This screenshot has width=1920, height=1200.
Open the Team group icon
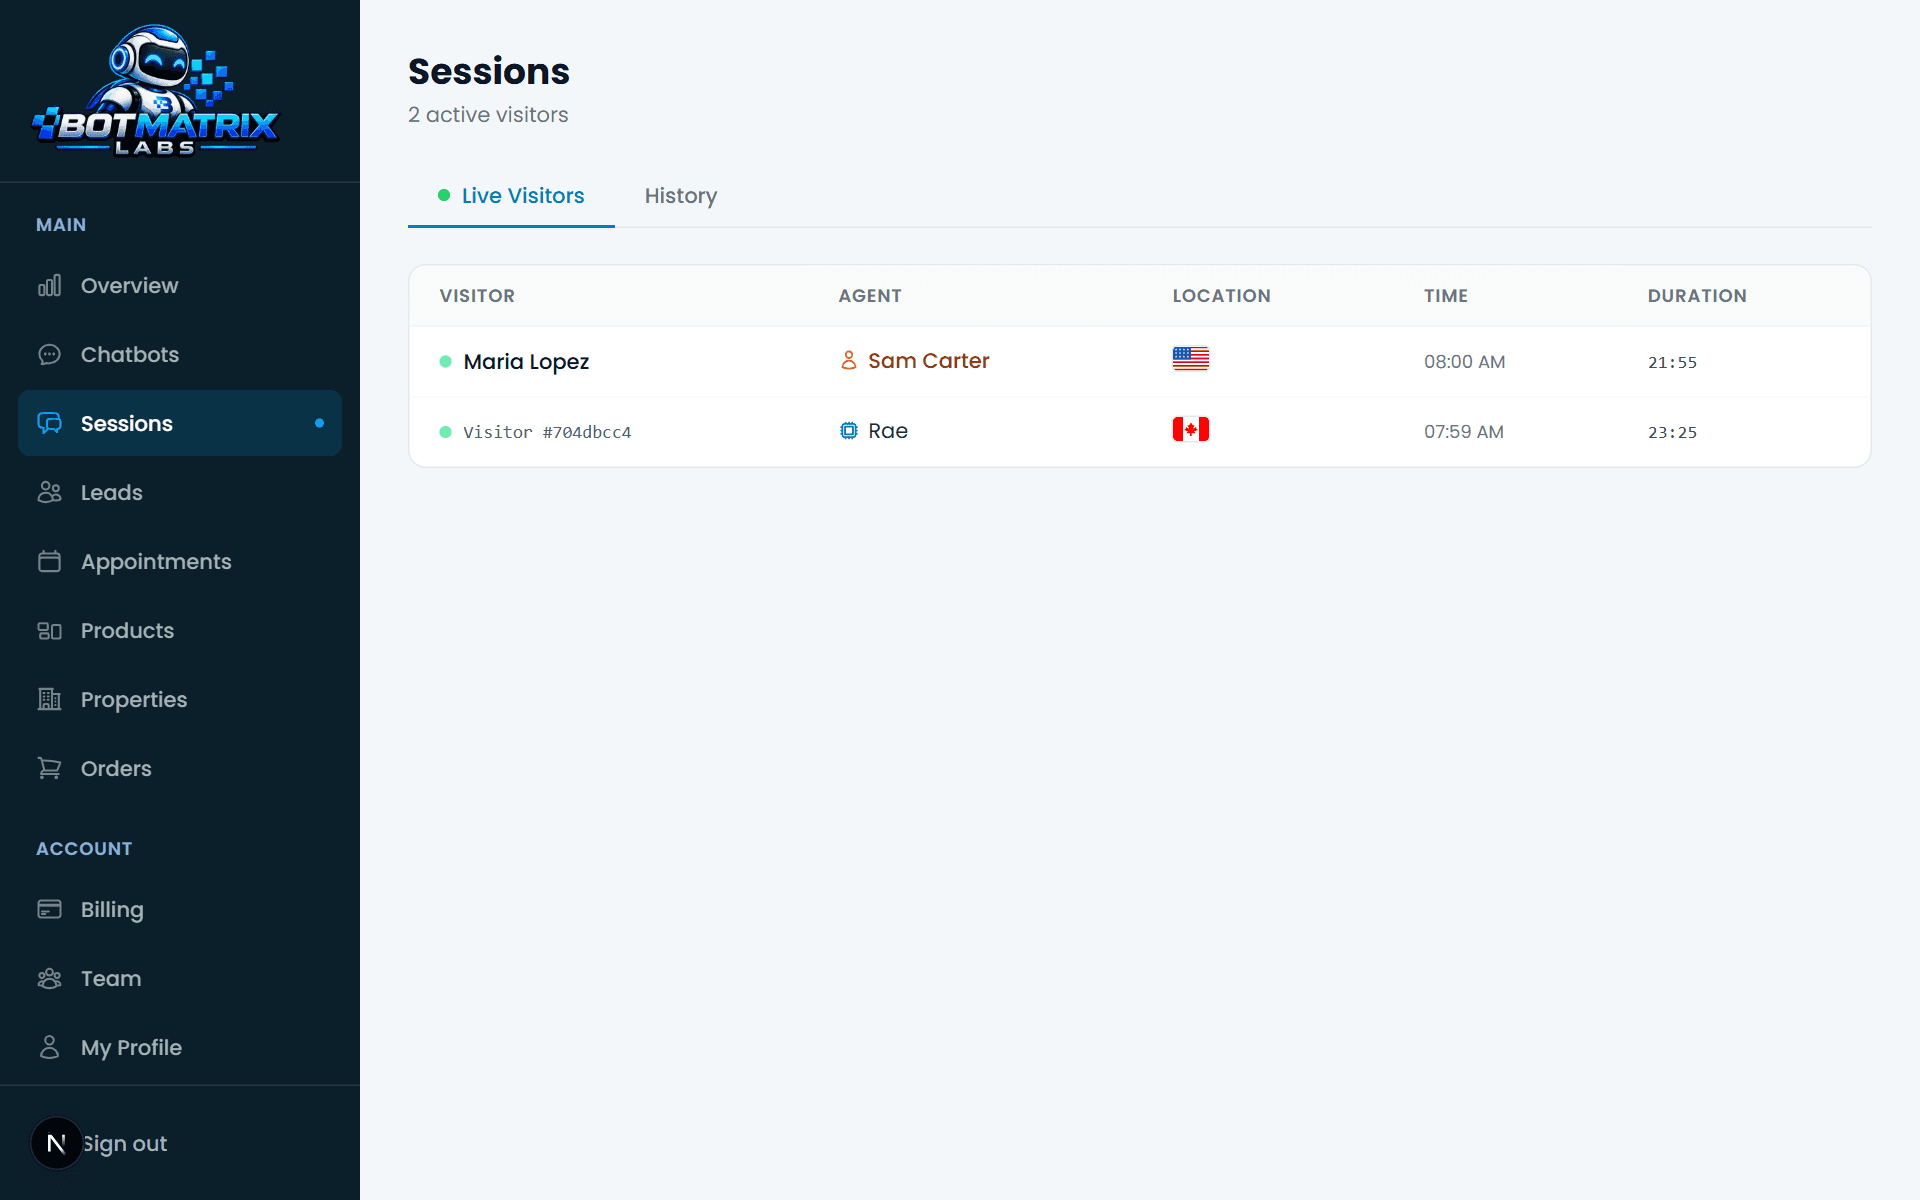point(49,979)
